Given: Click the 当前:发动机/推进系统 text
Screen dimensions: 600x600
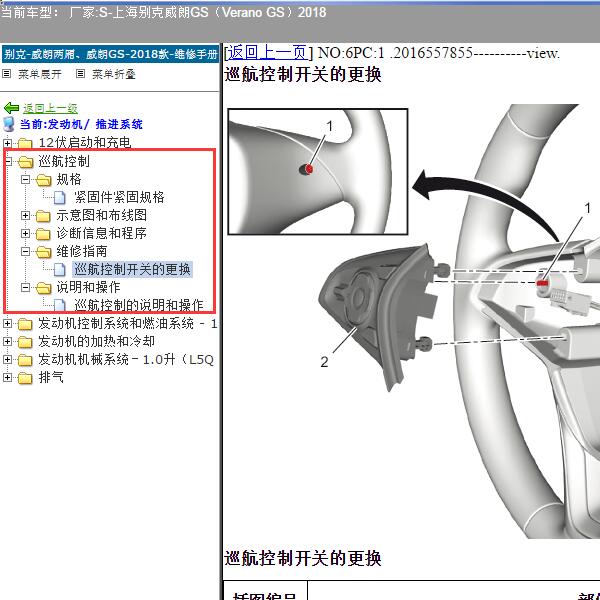Looking at the screenshot, I should pos(81,124).
